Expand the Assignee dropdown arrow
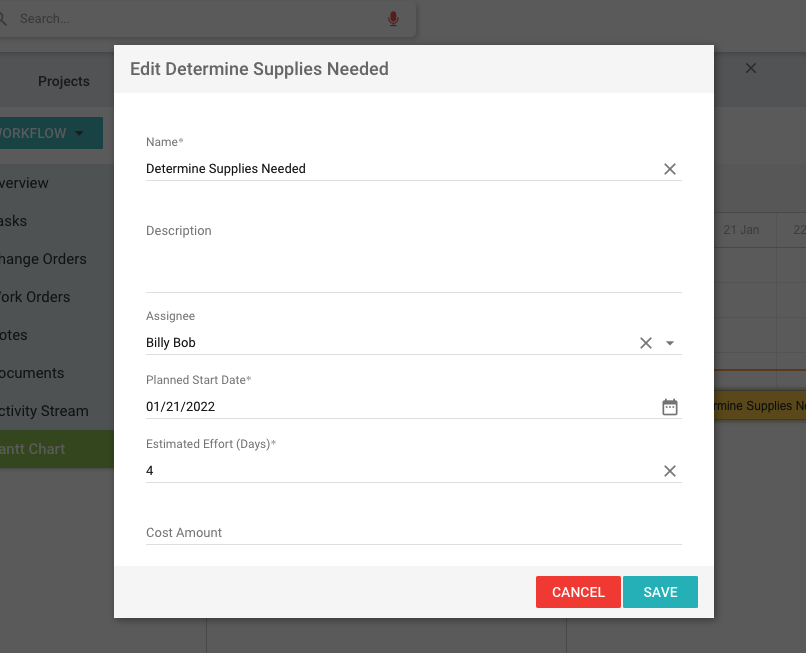806x653 pixels. pyautogui.click(x=670, y=343)
